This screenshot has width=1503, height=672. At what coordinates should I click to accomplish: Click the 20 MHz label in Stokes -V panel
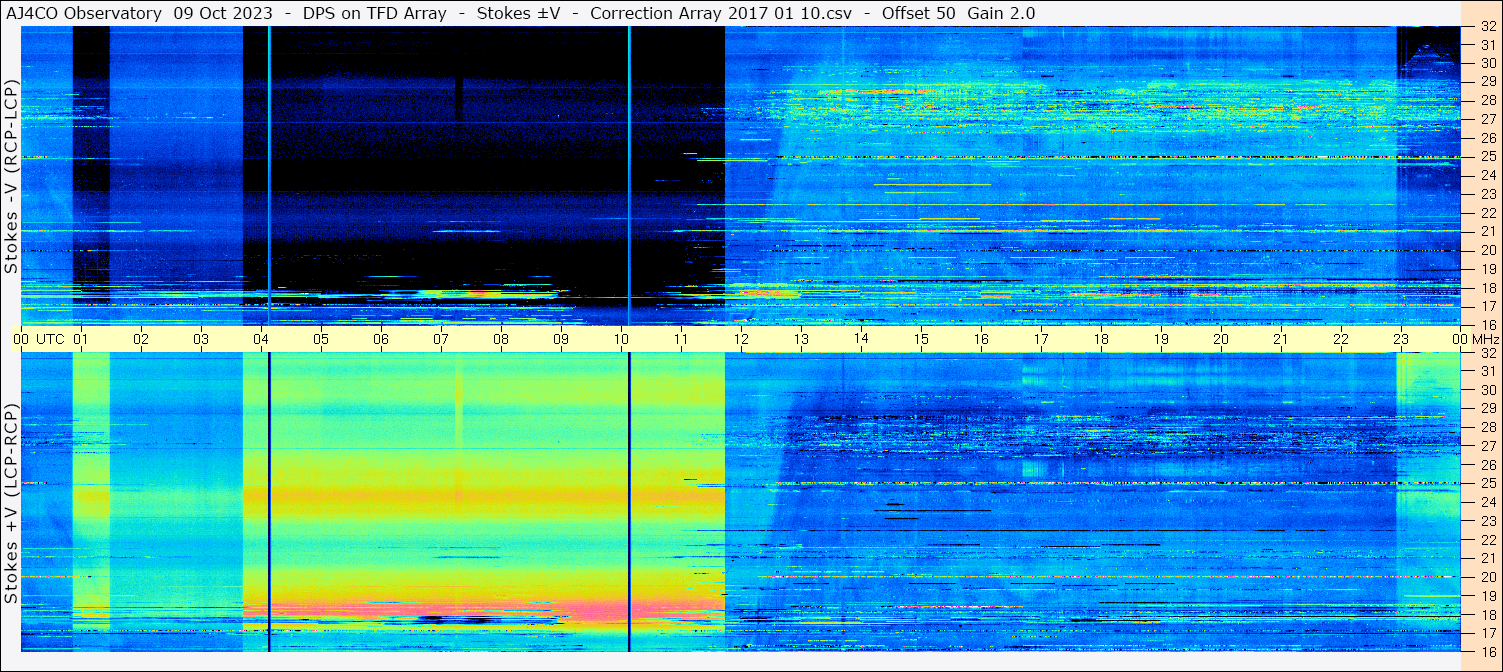tap(1487, 250)
